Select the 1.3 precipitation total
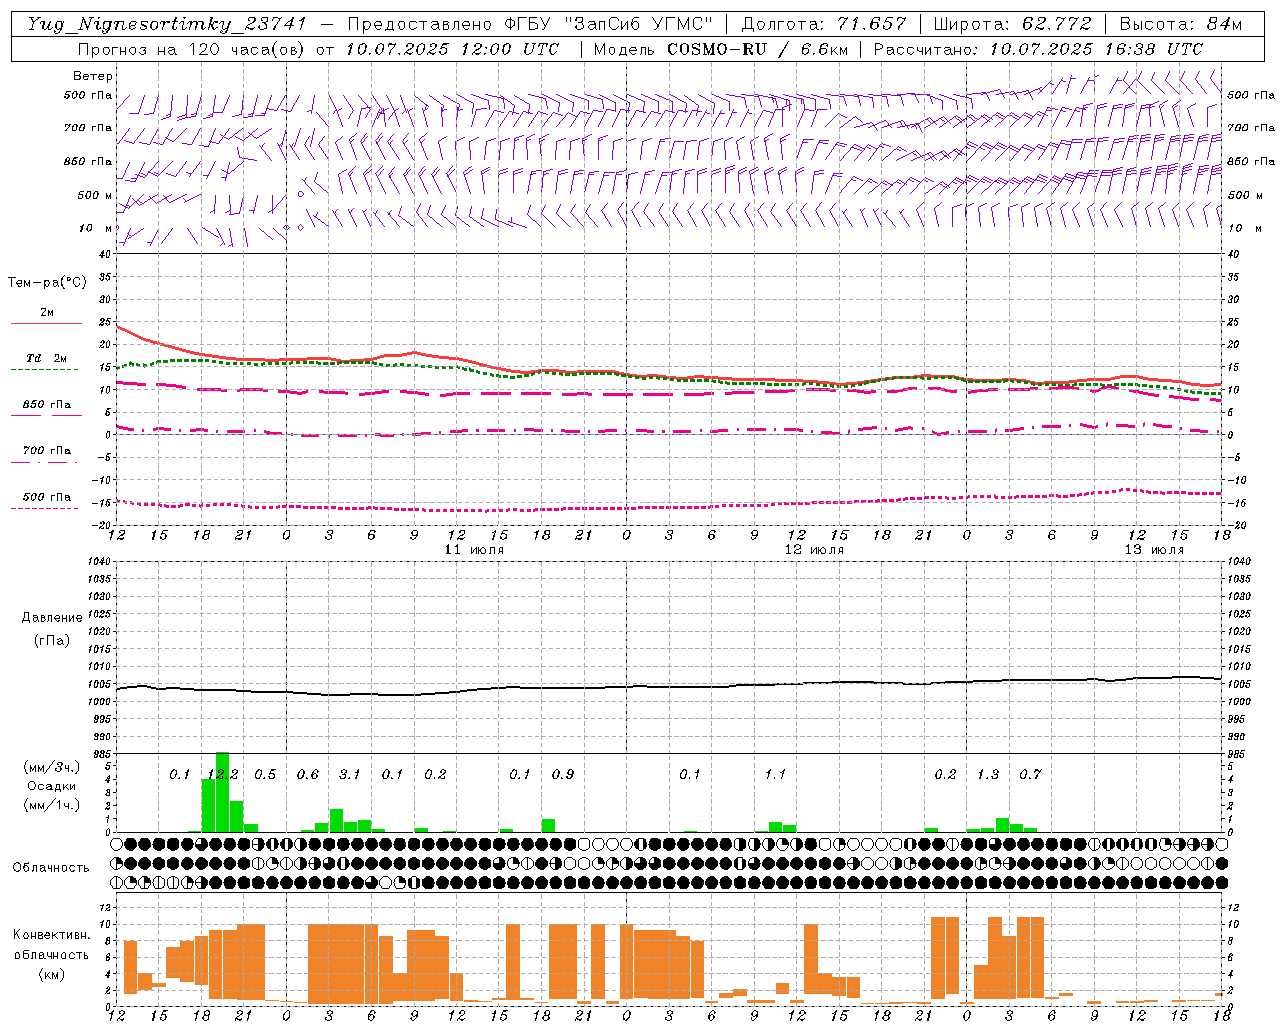 click(988, 774)
